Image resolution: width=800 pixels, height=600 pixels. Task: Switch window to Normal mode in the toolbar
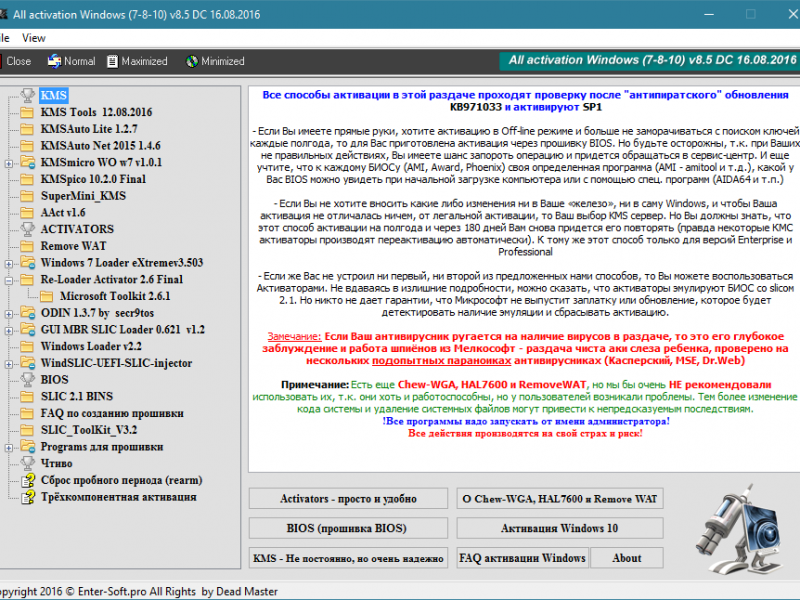coord(71,61)
